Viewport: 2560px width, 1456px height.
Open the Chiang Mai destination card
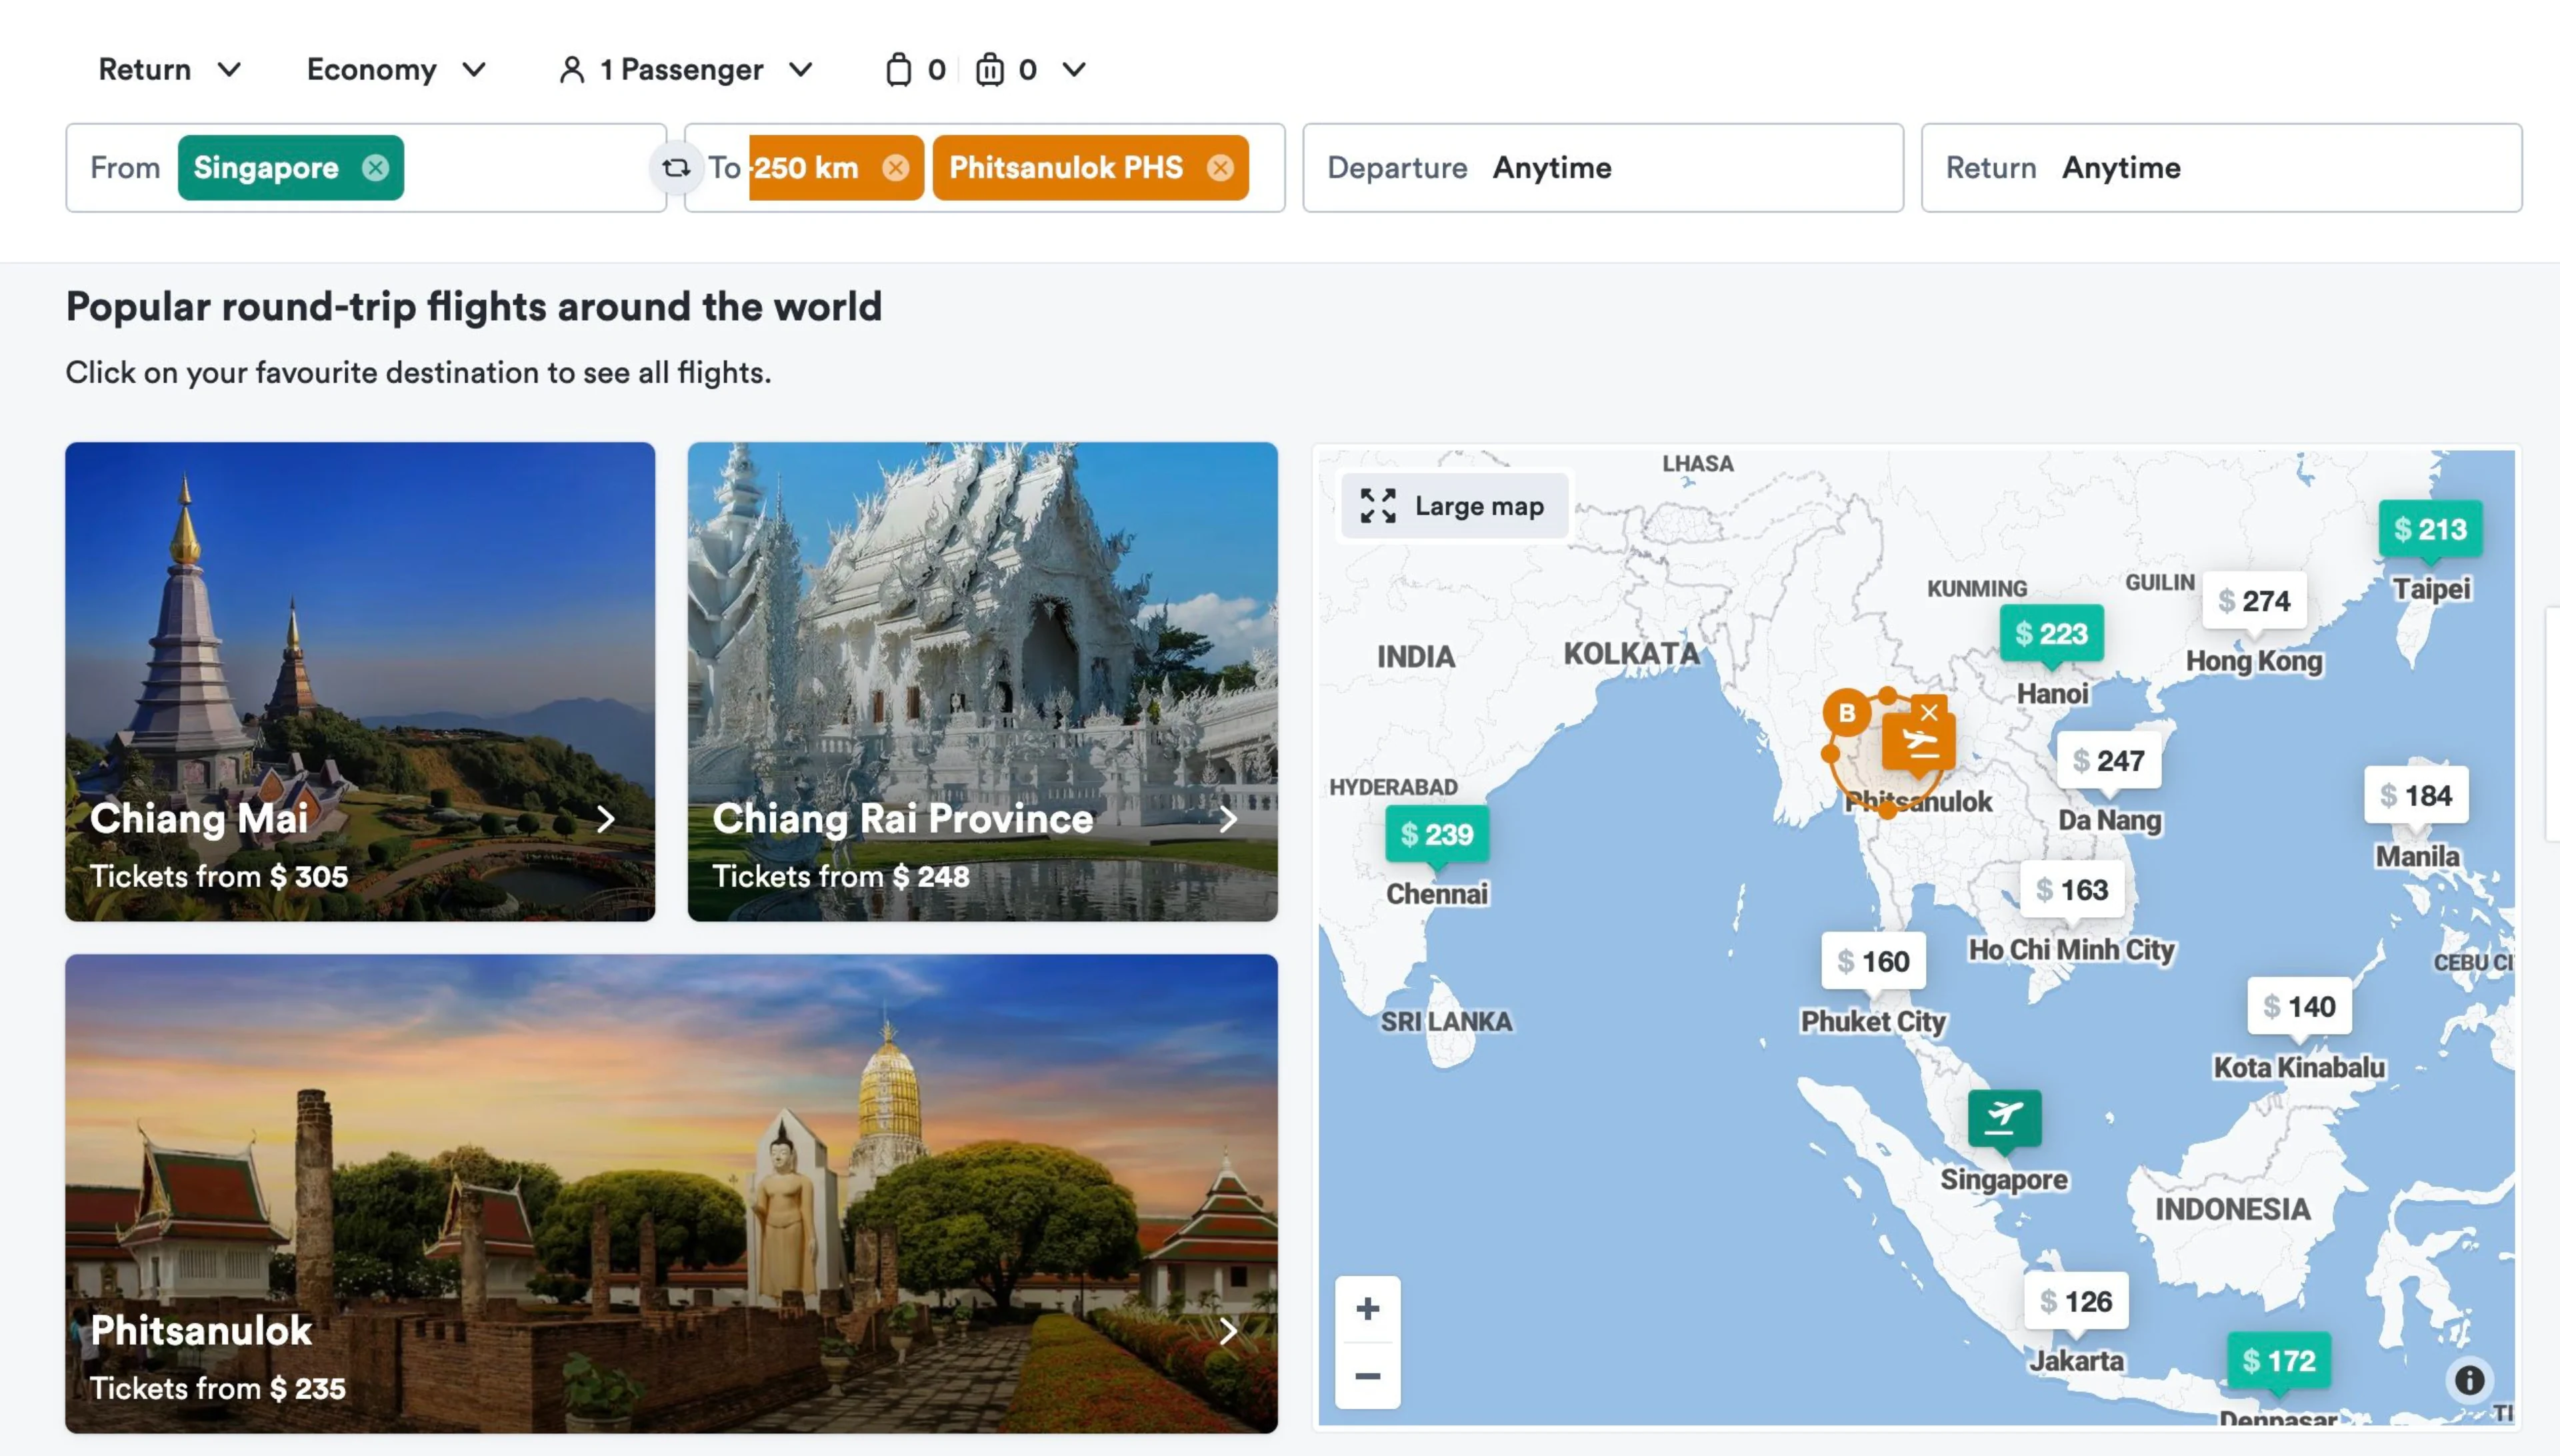(360, 681)
